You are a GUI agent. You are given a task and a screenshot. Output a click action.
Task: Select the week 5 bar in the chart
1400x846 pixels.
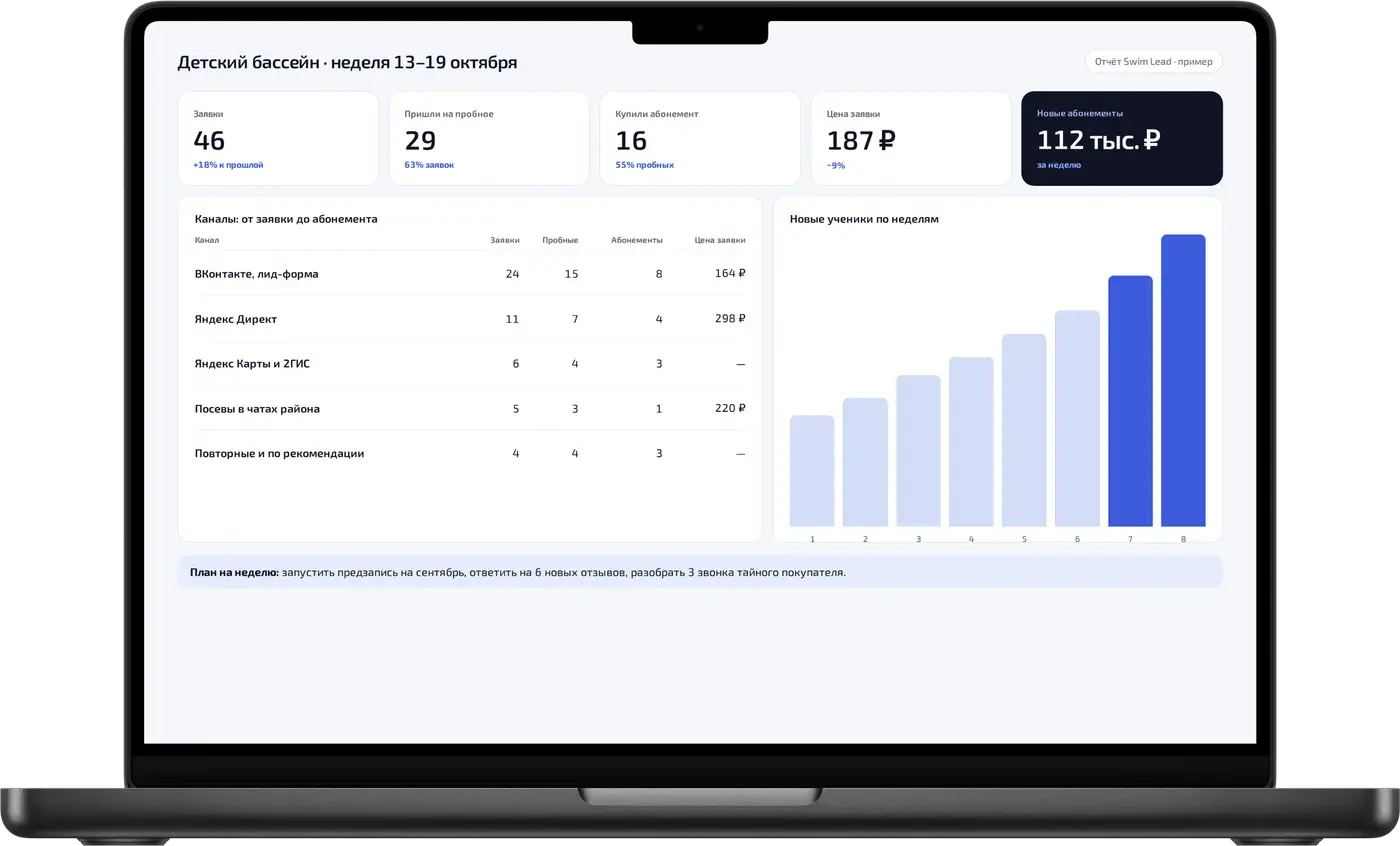[1024, 430]
